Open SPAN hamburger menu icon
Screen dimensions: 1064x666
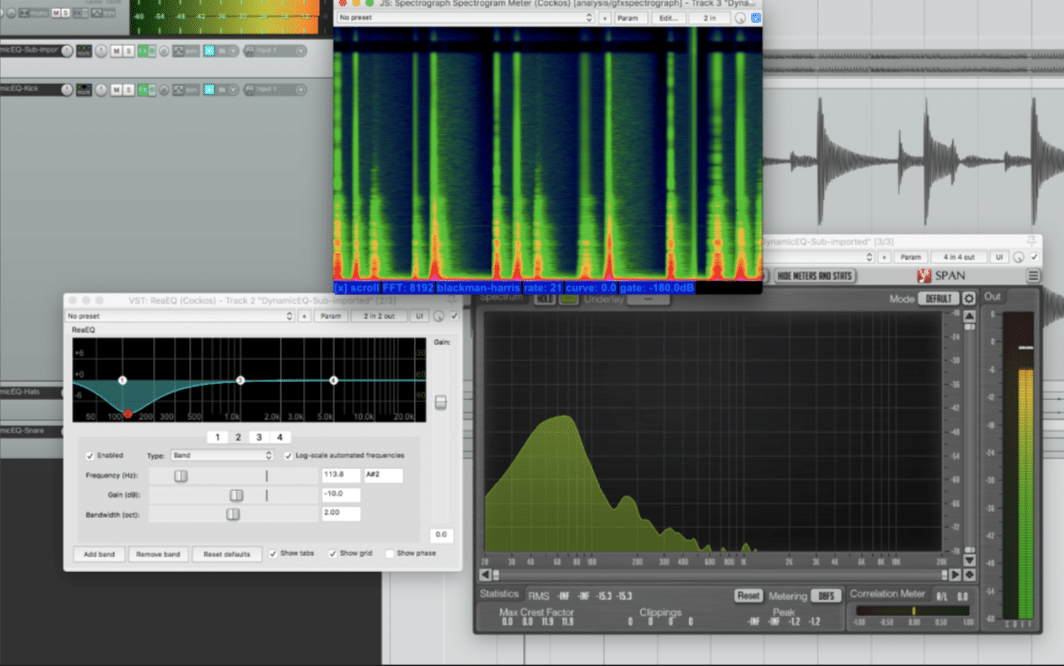coord(1033,276)
